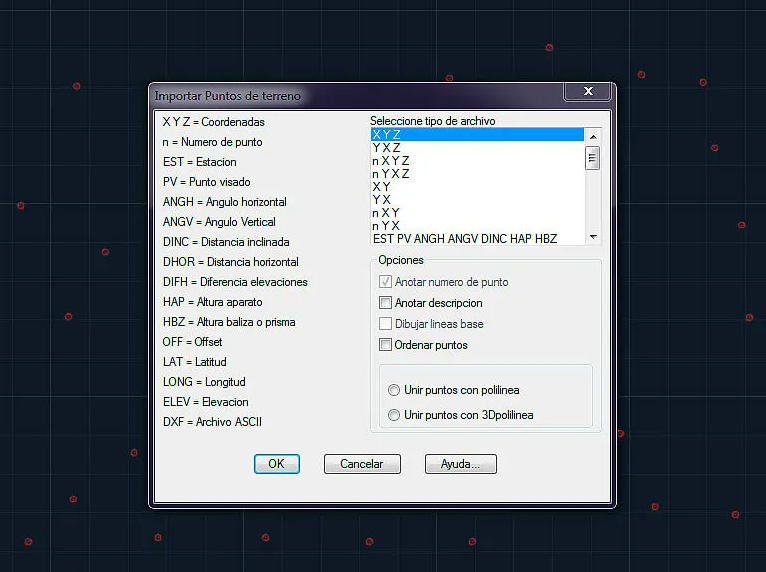
Task: Pick the n Y X Z list entry
Action: [x=477, y=173]
